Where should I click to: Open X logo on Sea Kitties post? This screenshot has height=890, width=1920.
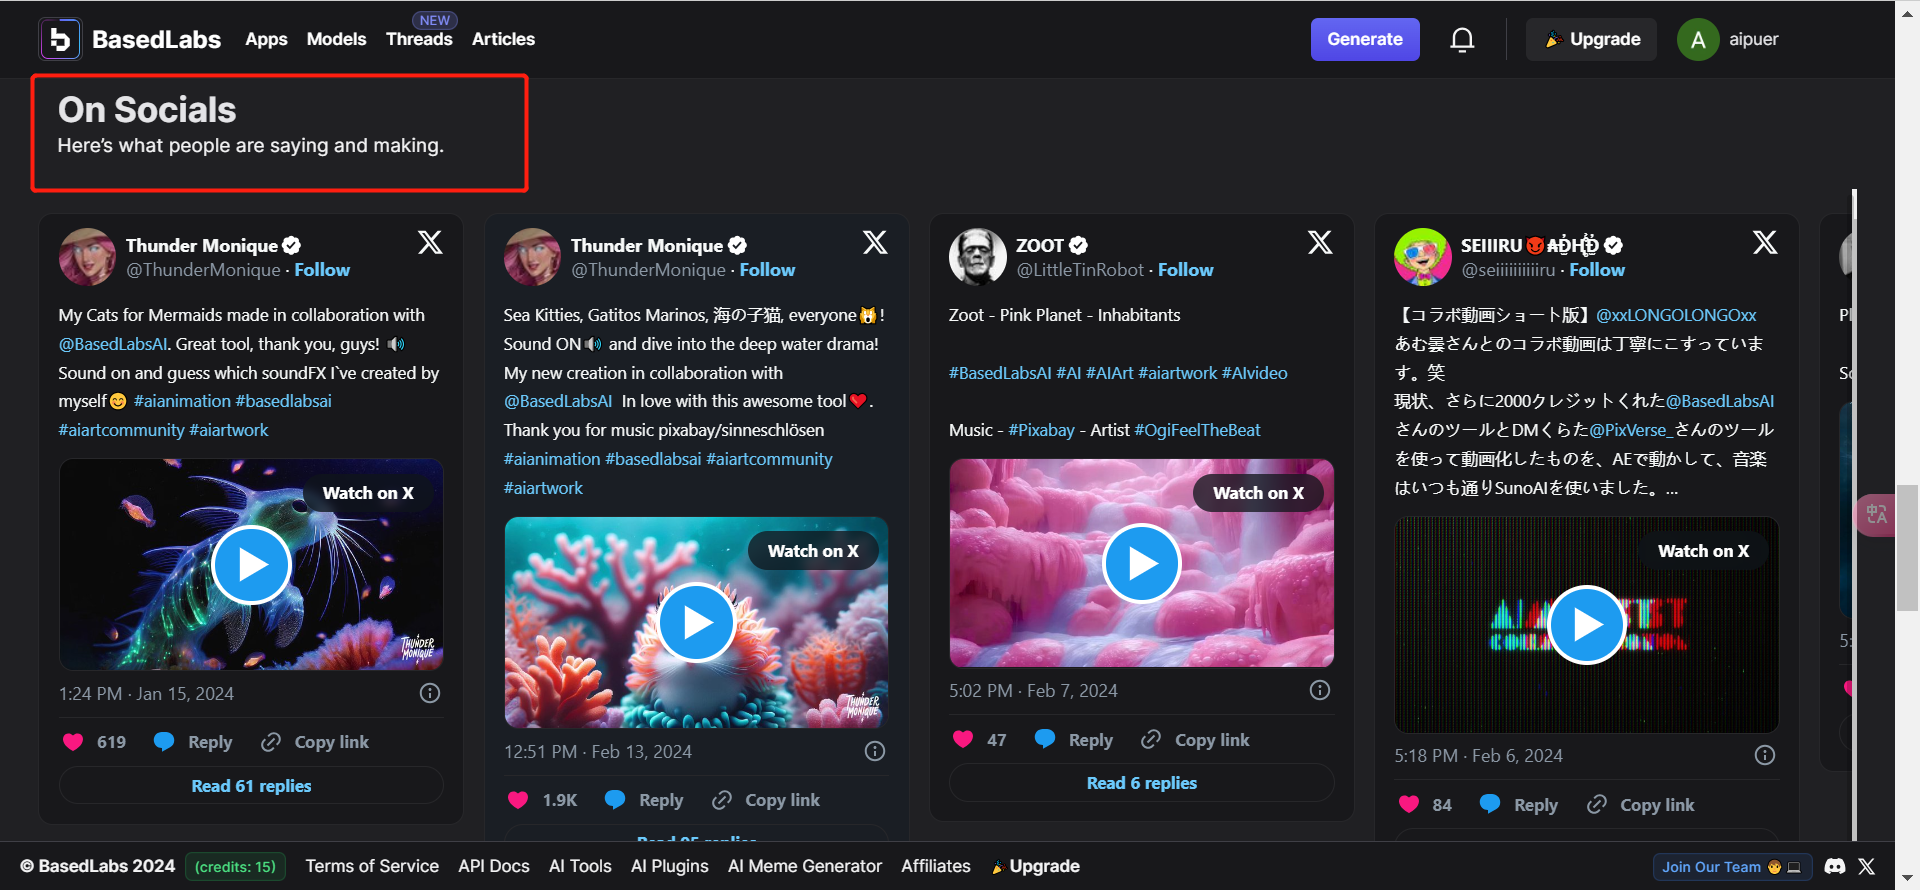(x=875, y=242)
